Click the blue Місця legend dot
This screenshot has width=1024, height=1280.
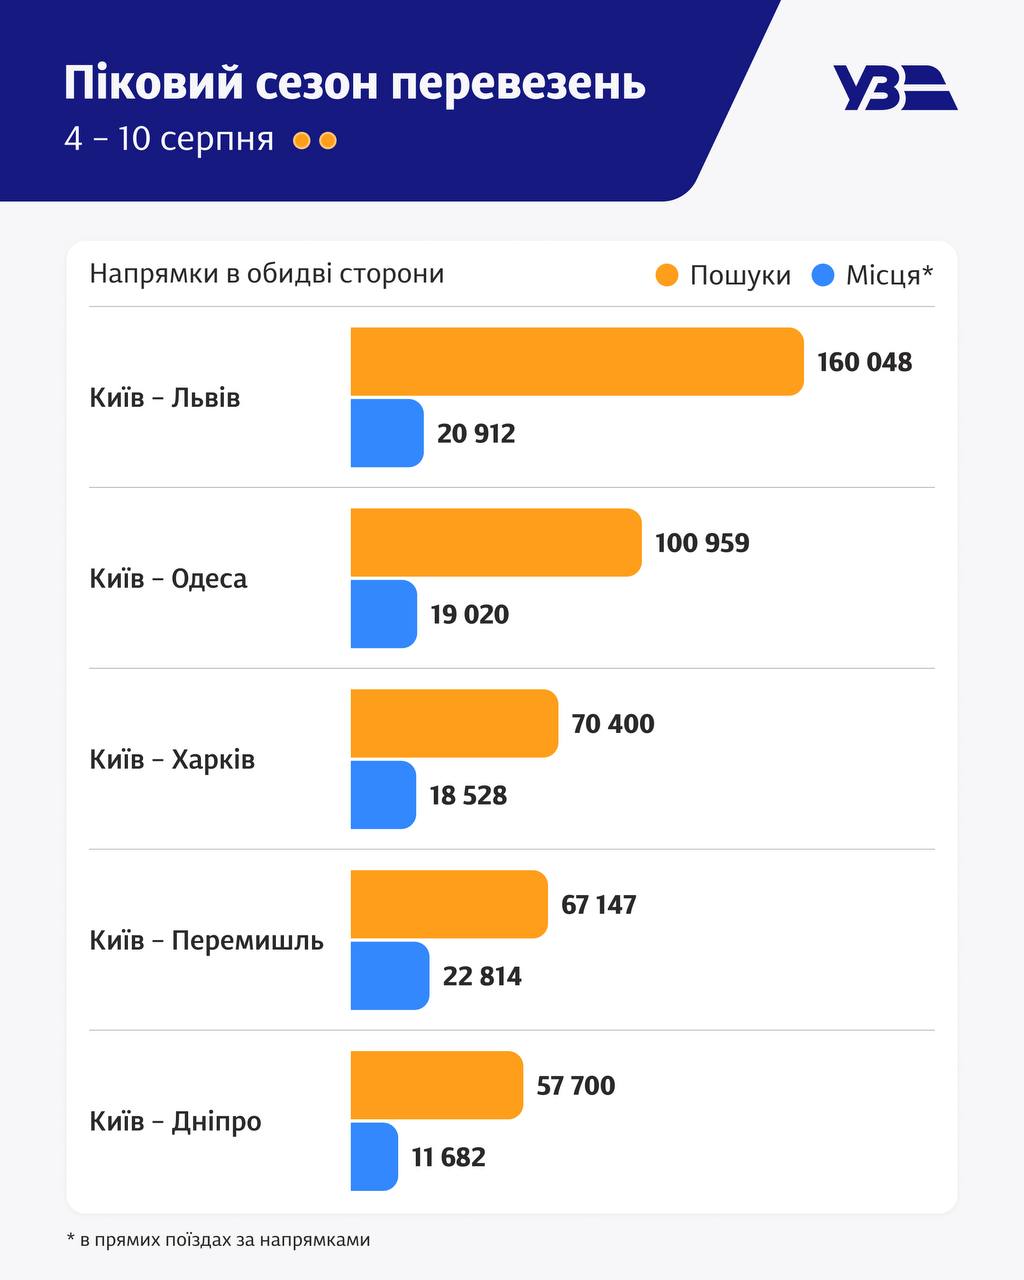tap(823, 275)
